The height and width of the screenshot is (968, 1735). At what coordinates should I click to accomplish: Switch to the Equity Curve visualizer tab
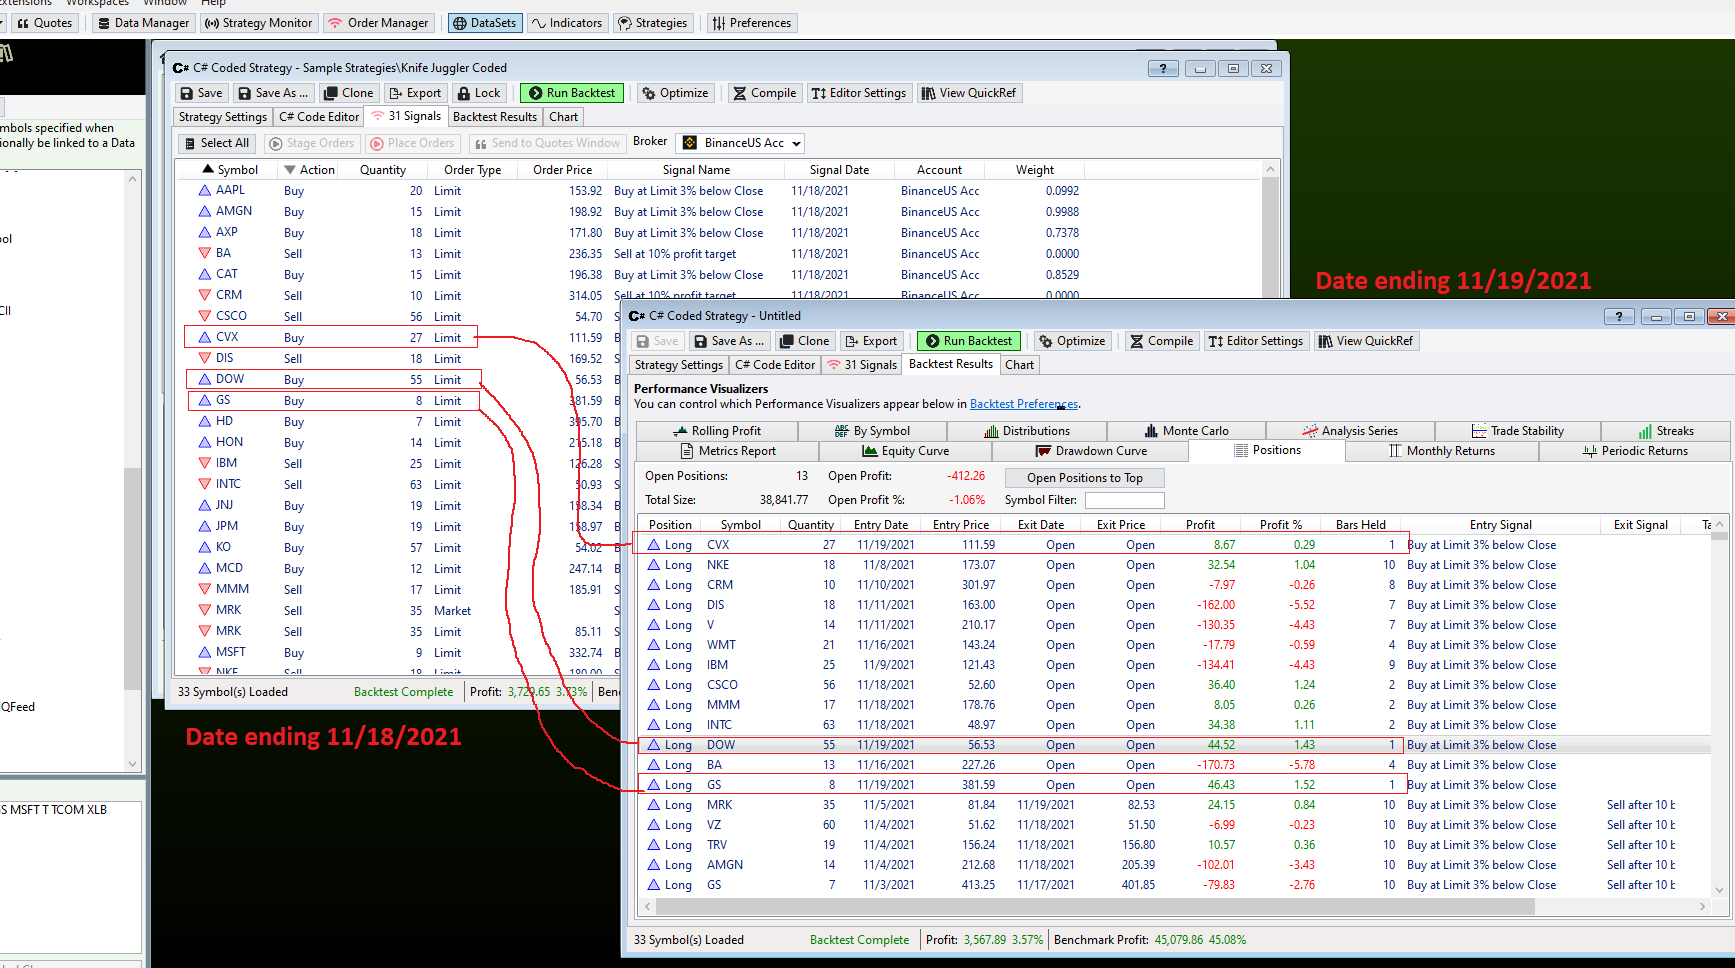pyautogui.click(x=905, y=451)
